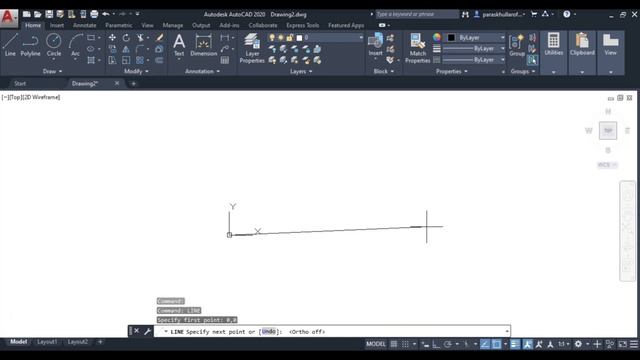The image size is (640, 360).
Task: Select the Polyline tool
Action: 30,45
